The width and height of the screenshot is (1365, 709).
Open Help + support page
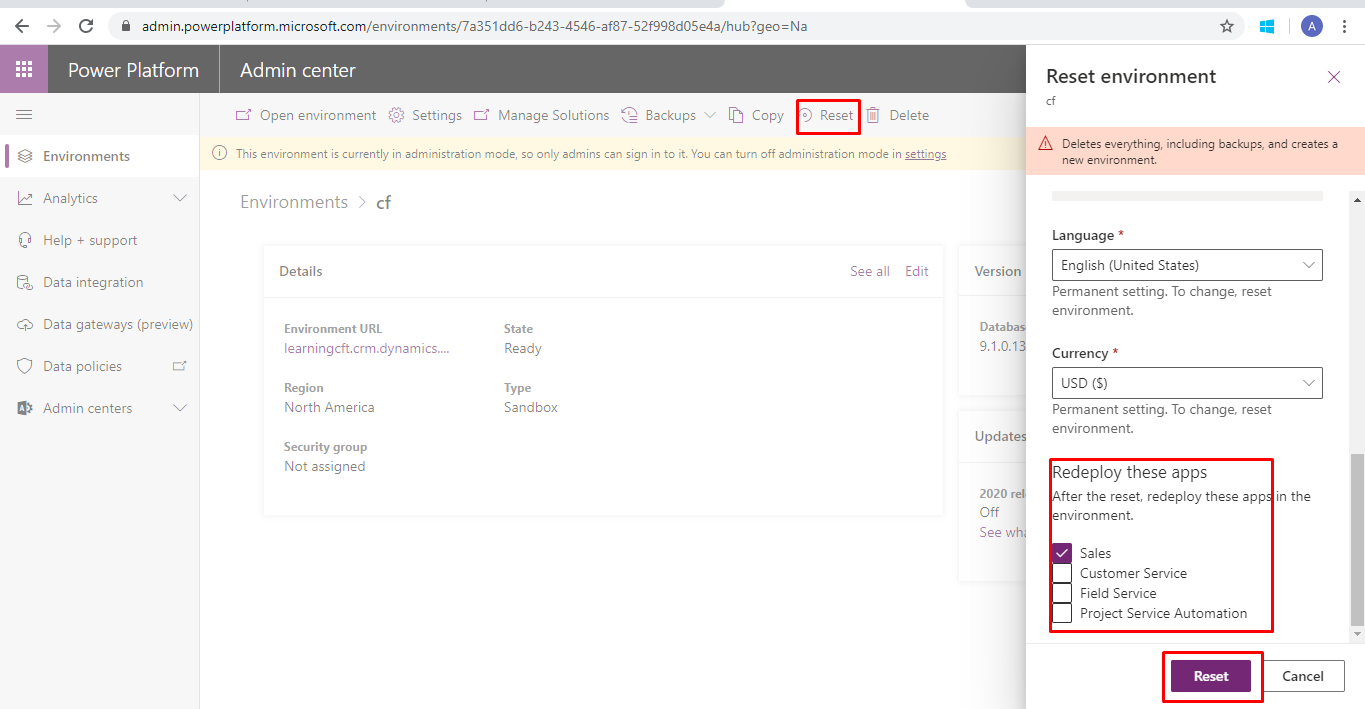(90, 240)
